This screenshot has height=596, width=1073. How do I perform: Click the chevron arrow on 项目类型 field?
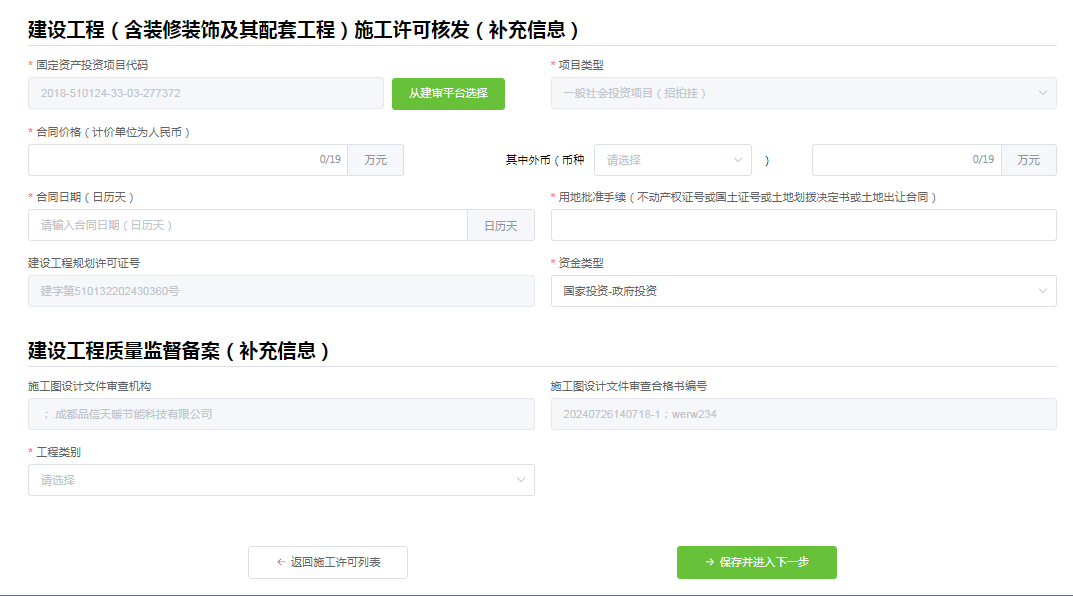pyautogui.click(x=1041, y=93)
